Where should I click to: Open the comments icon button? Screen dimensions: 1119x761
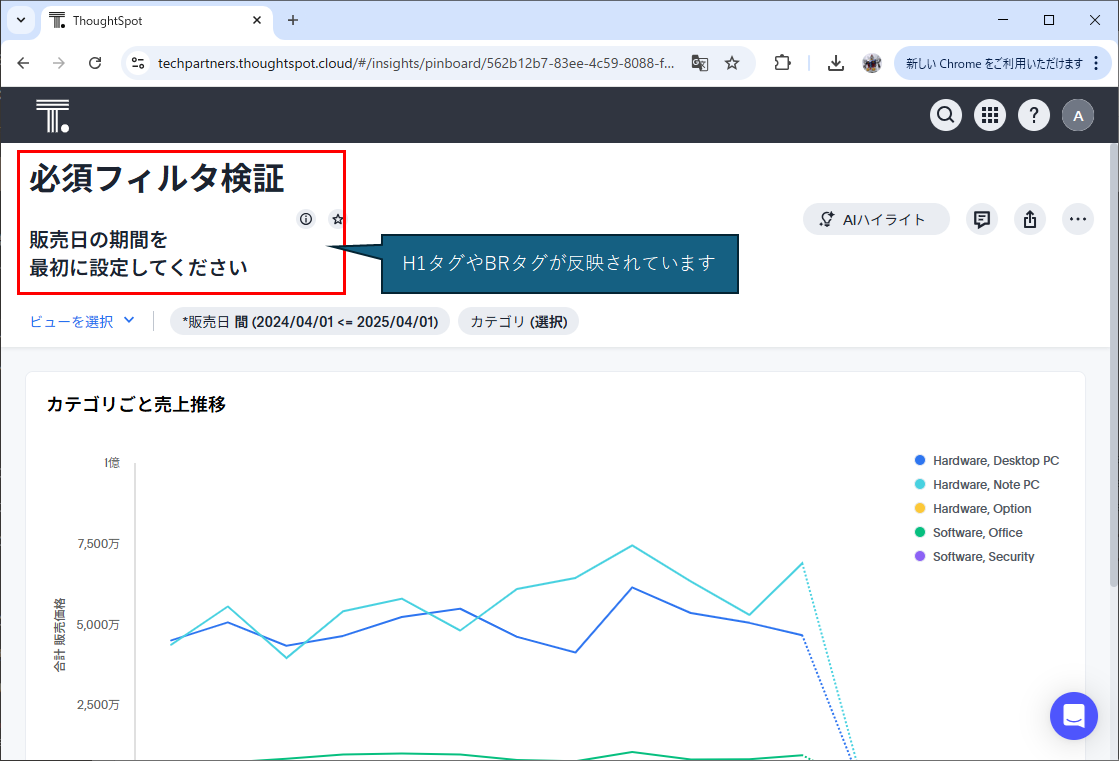click(x=982, y=219)
